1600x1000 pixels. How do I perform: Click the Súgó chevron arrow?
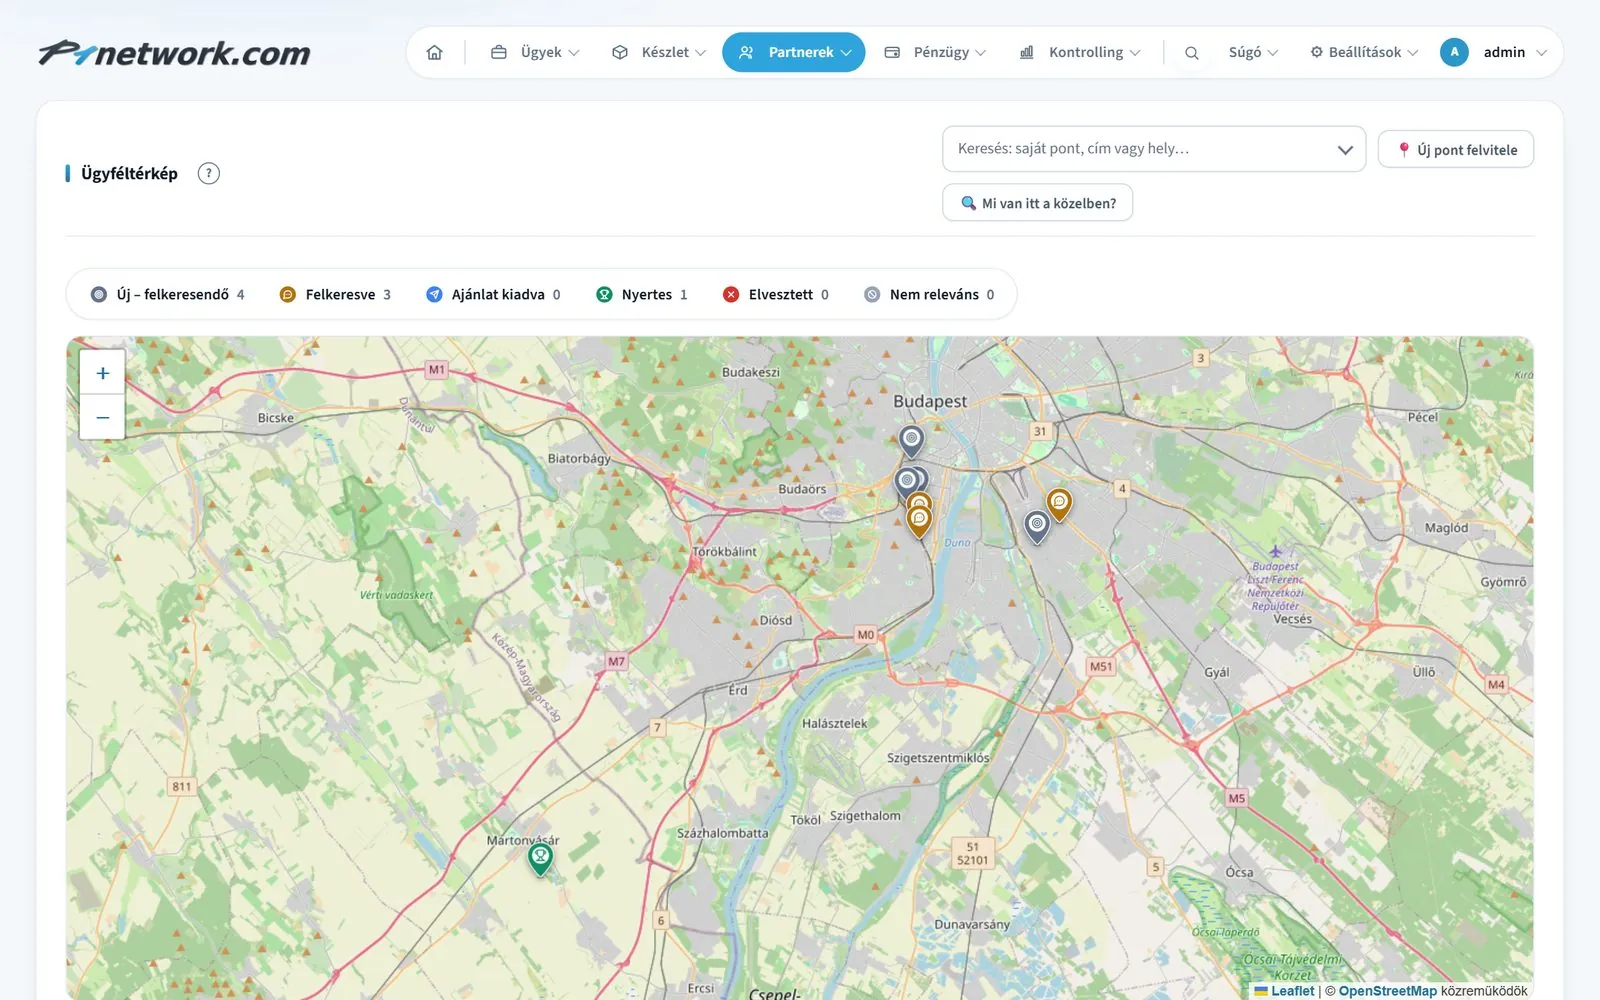[x=1273, y=53]
